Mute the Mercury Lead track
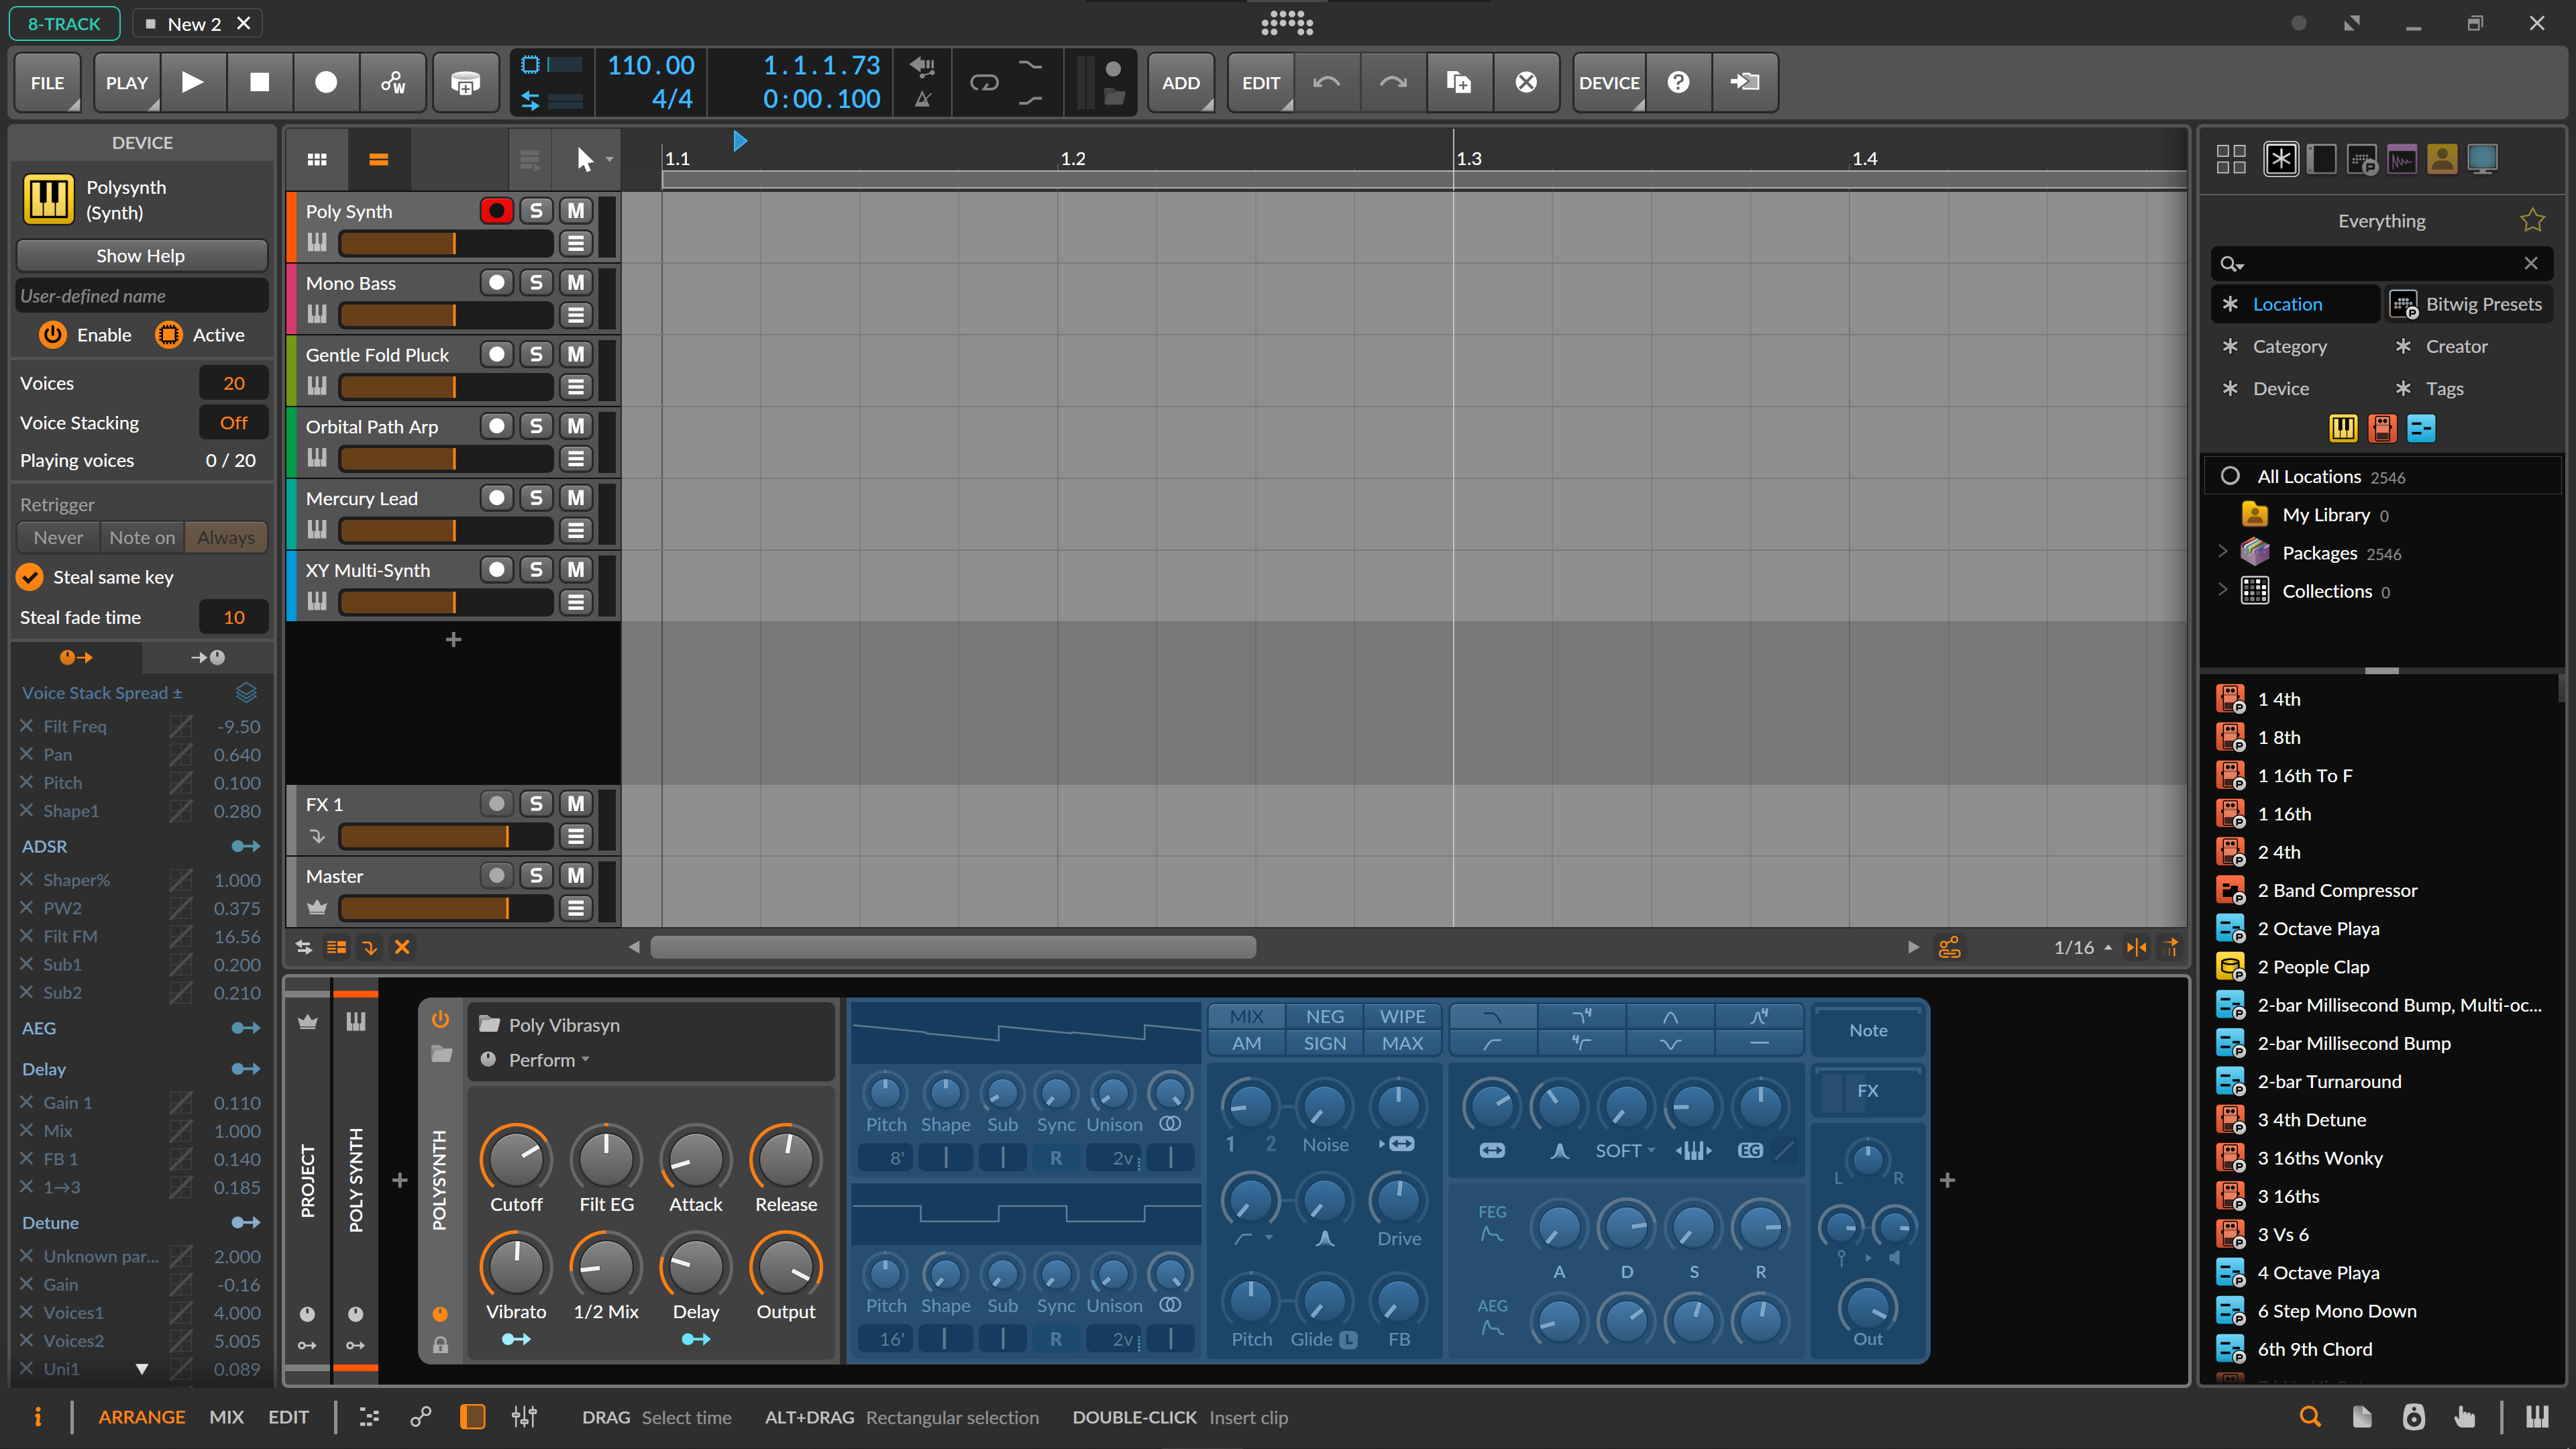This screenshot has height=1449, width=2576. click(x=575, y=498)
